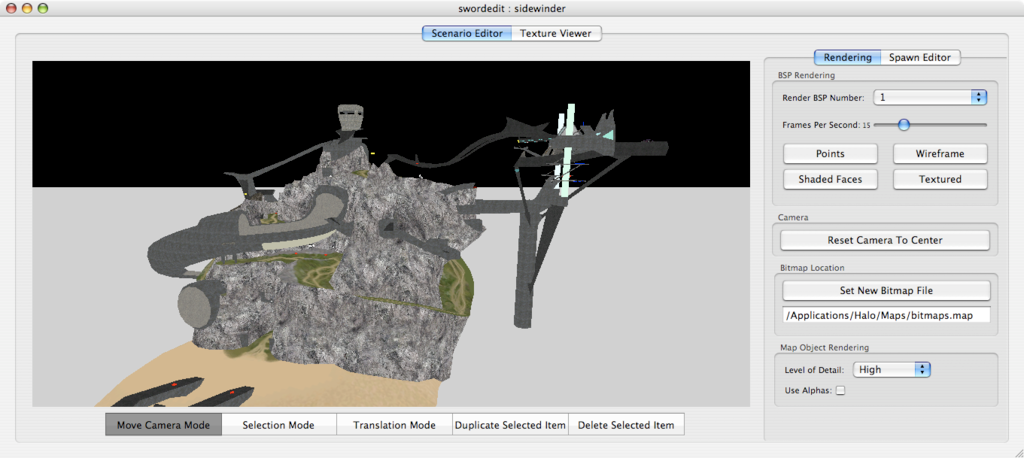The image size is (1024, 458).
Task: Click Delete Selected Item
Action: [x=627, y=425]
